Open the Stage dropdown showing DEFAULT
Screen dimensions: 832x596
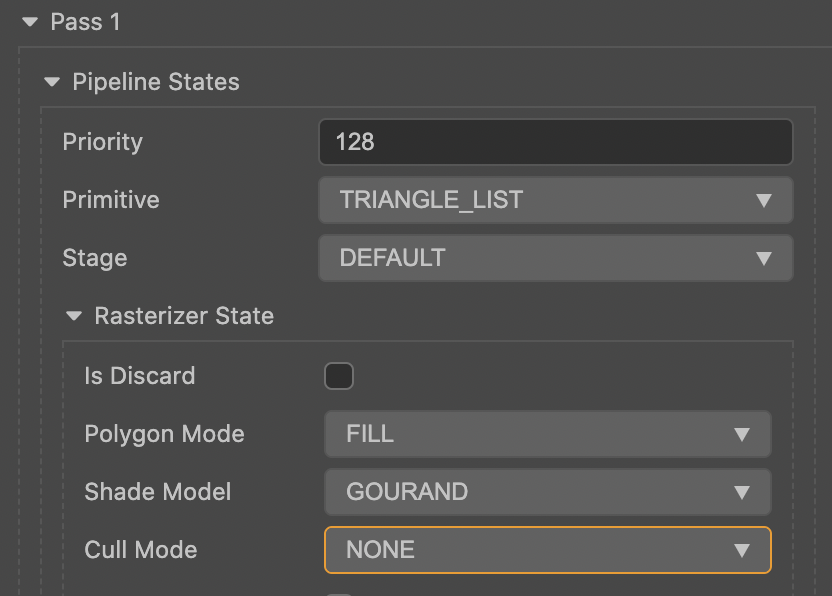coord(555,258)
